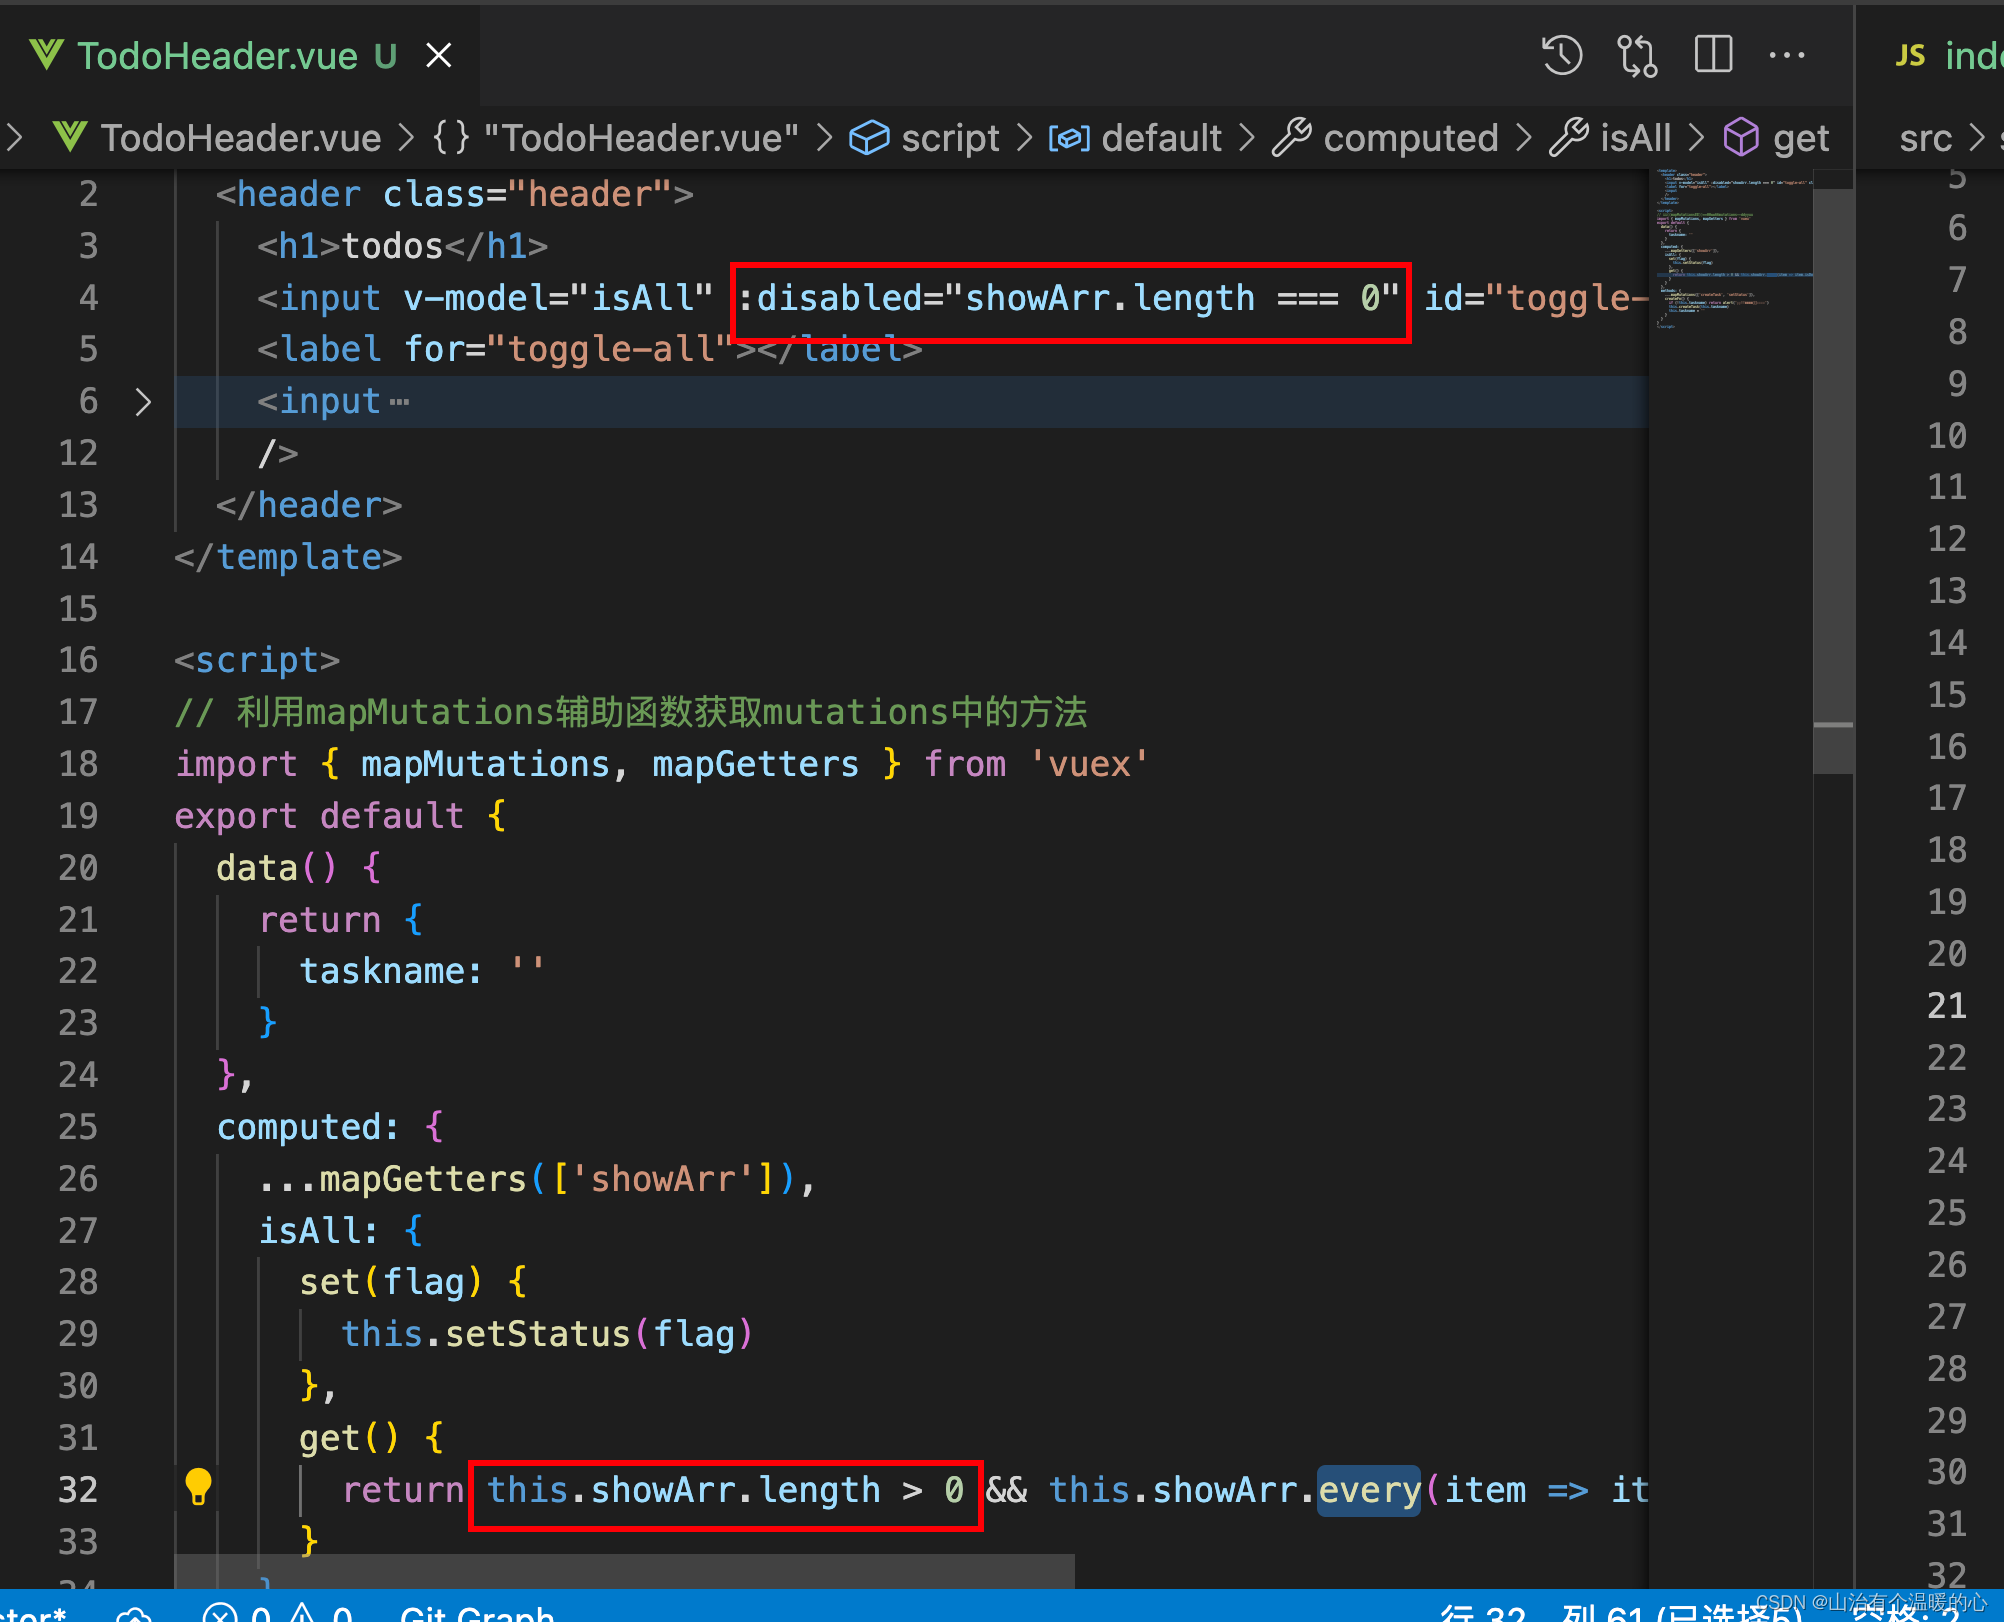The width and height of the screenshot is (2004, 1622).
Task: Open the file timeline history icon
Action: (1561, 55)
